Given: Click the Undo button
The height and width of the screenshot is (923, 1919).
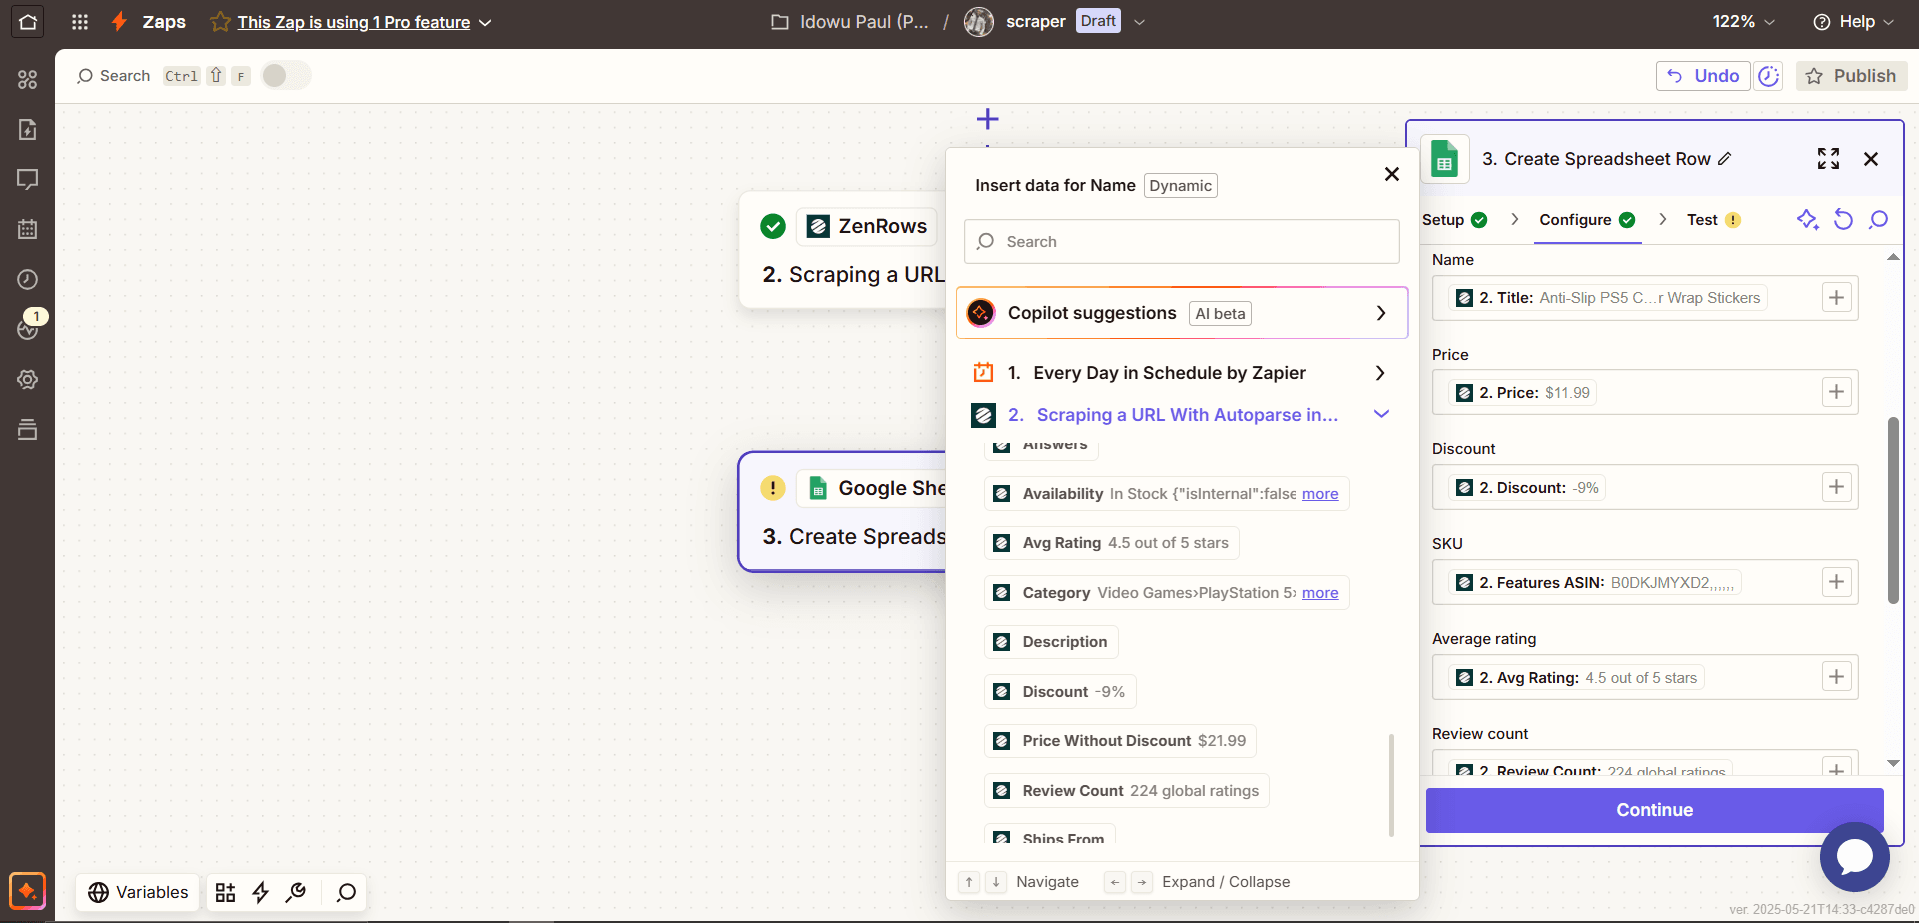Looking at the screenshot, I should (x=1703, y=76).
